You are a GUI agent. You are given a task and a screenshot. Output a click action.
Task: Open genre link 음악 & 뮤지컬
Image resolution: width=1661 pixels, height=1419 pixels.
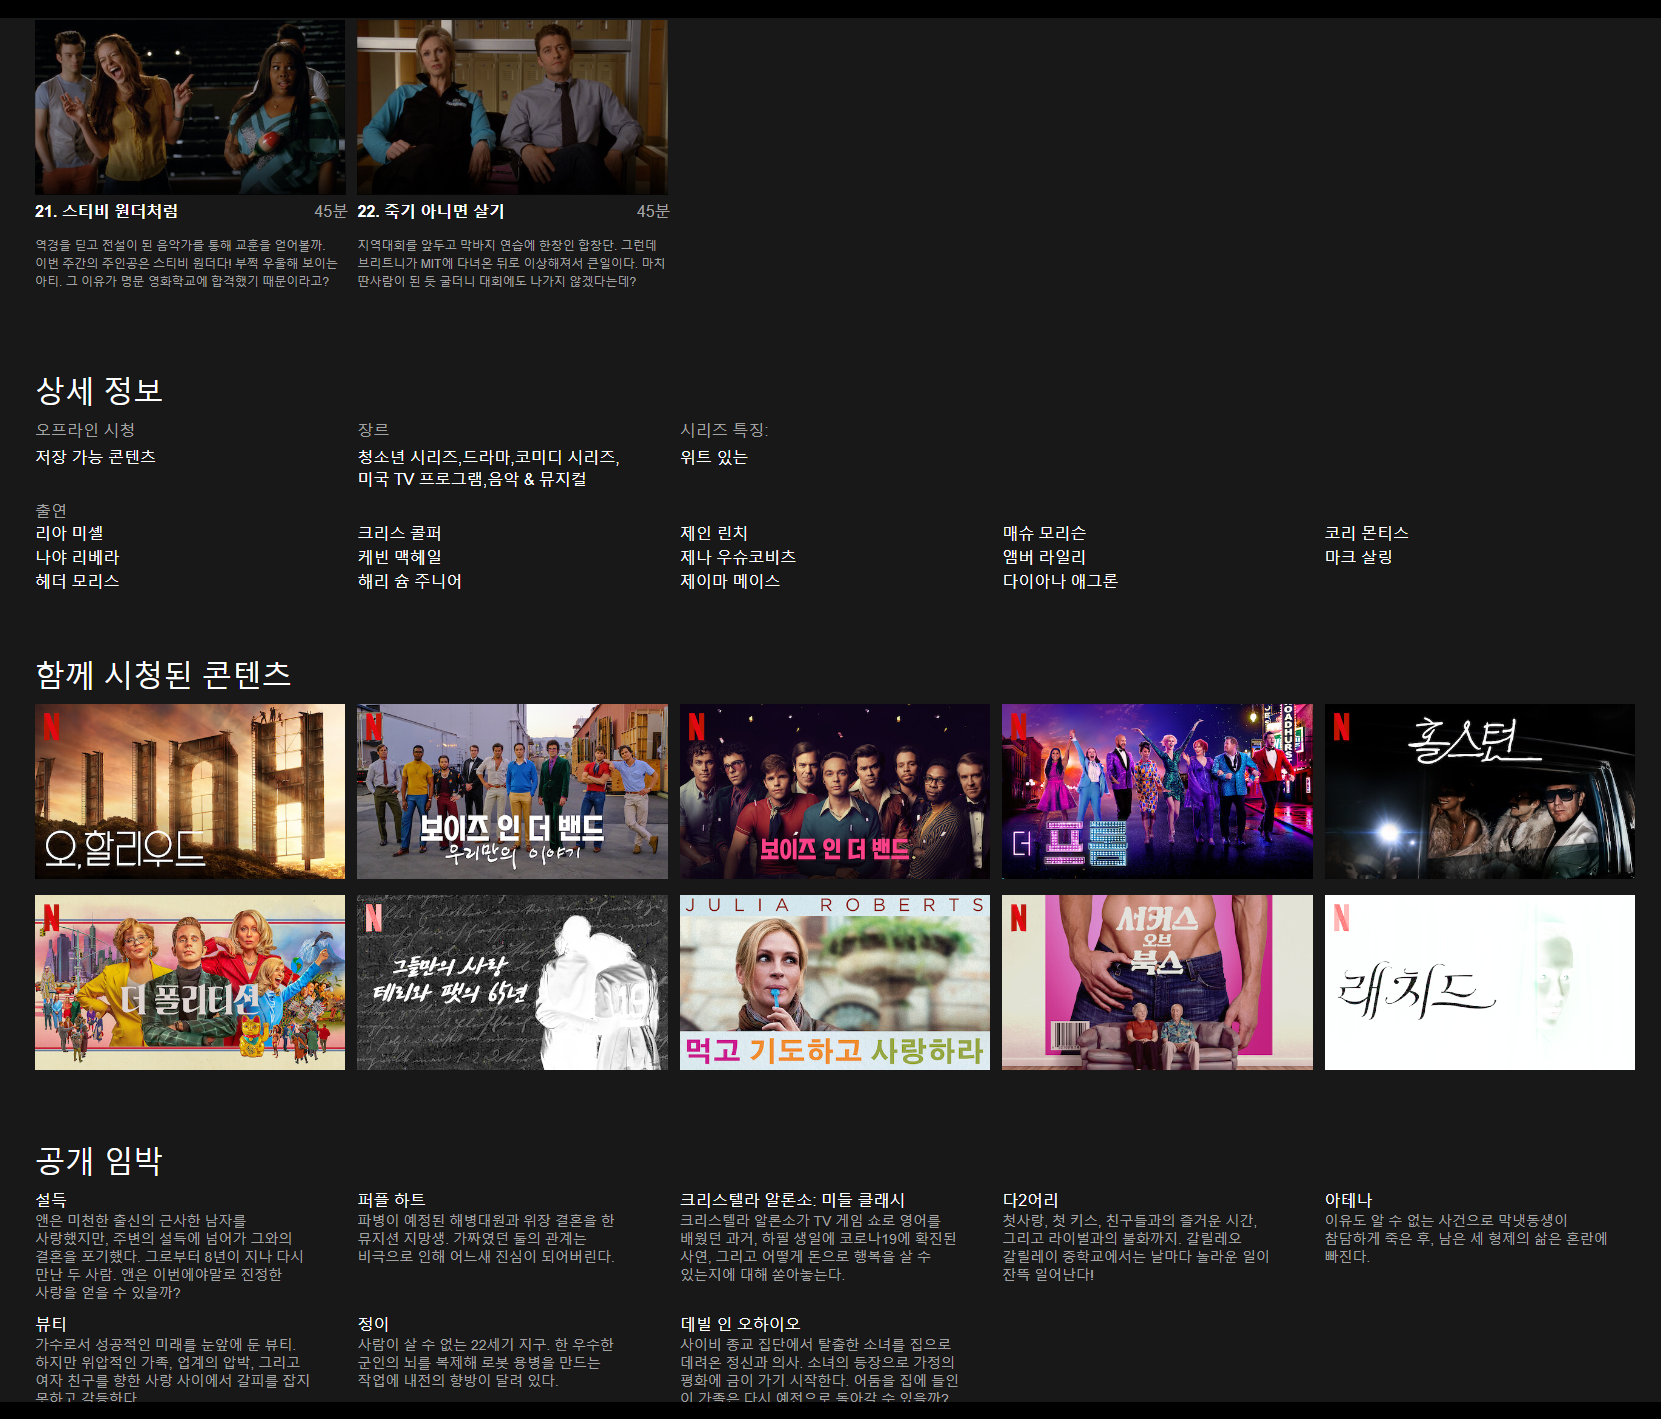(537, 479)
